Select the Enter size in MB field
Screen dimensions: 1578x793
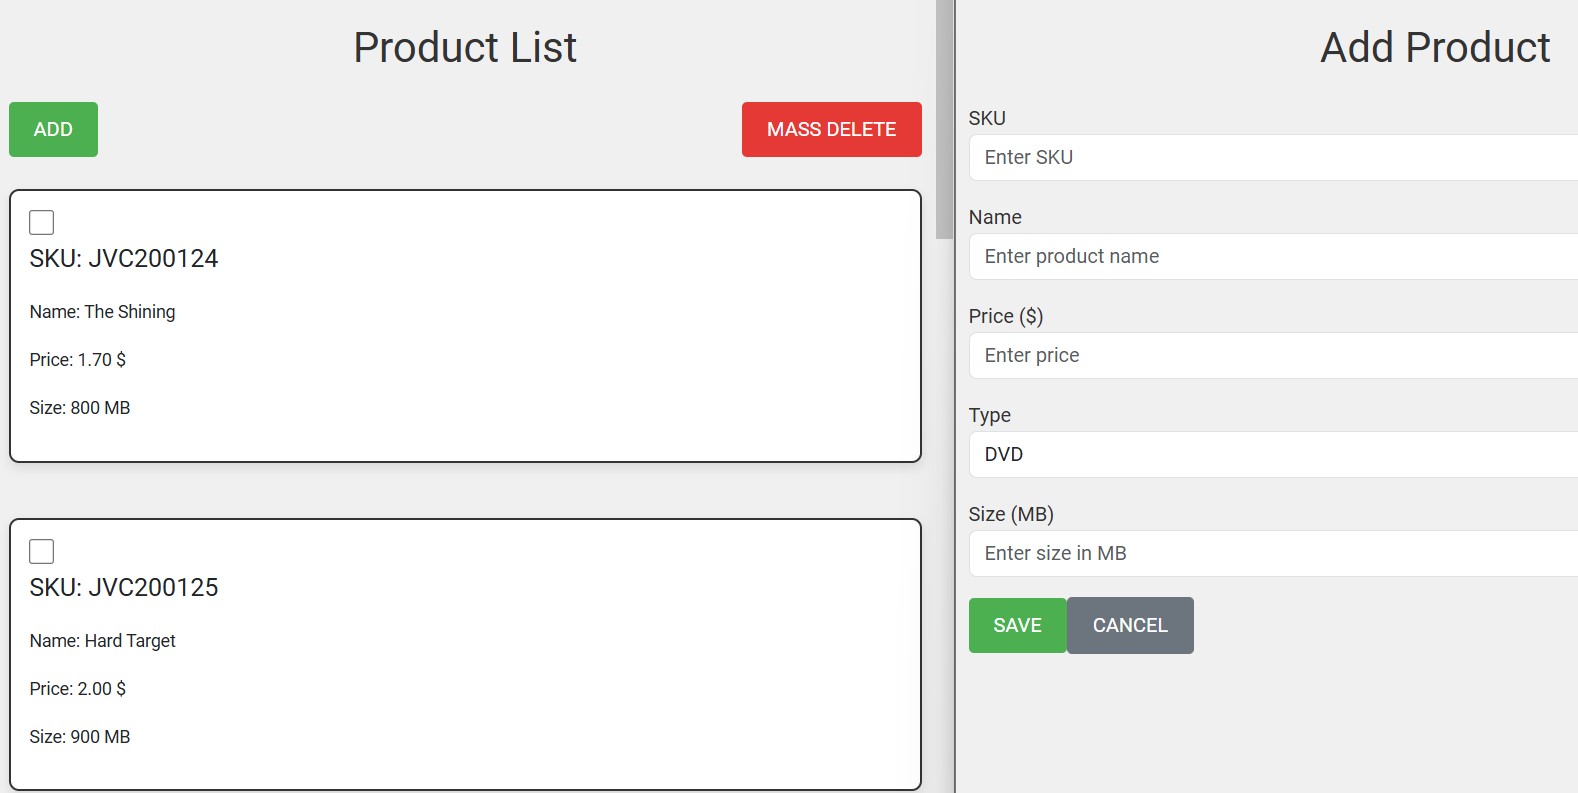click(1270, 553)
